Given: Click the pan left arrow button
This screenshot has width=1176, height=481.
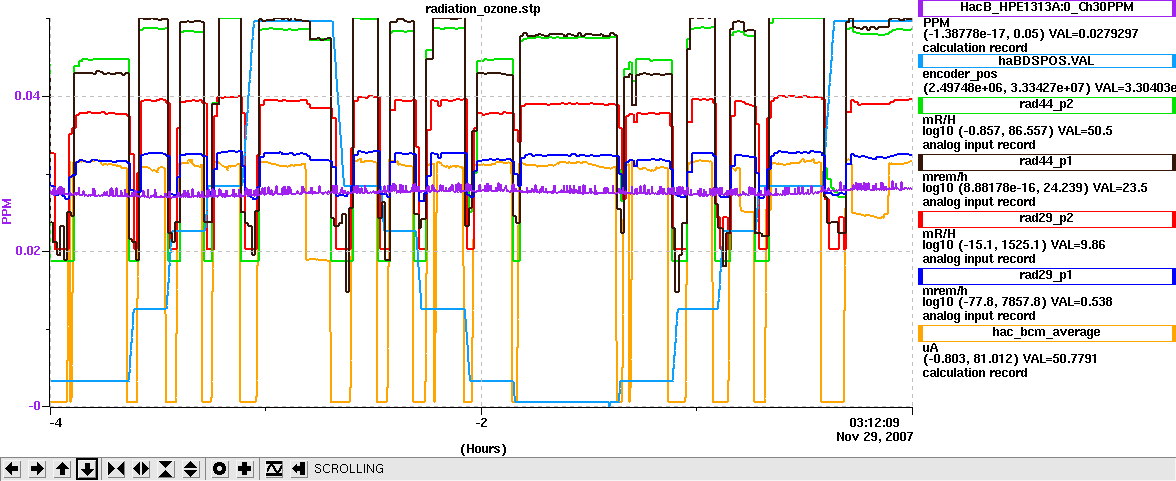Looking at the screenshot, I should tap(12, 469).
